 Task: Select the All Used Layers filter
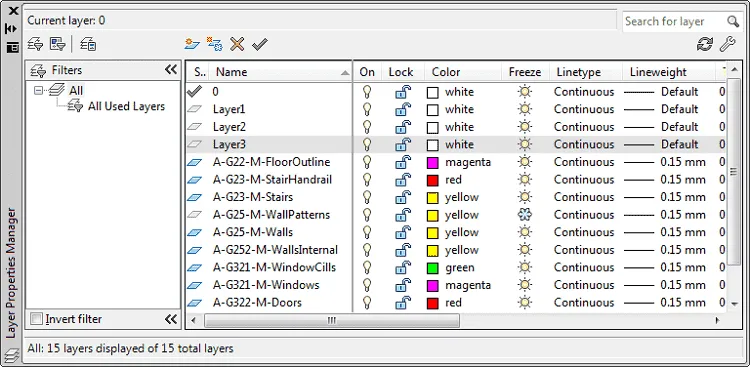pos(126,106)
